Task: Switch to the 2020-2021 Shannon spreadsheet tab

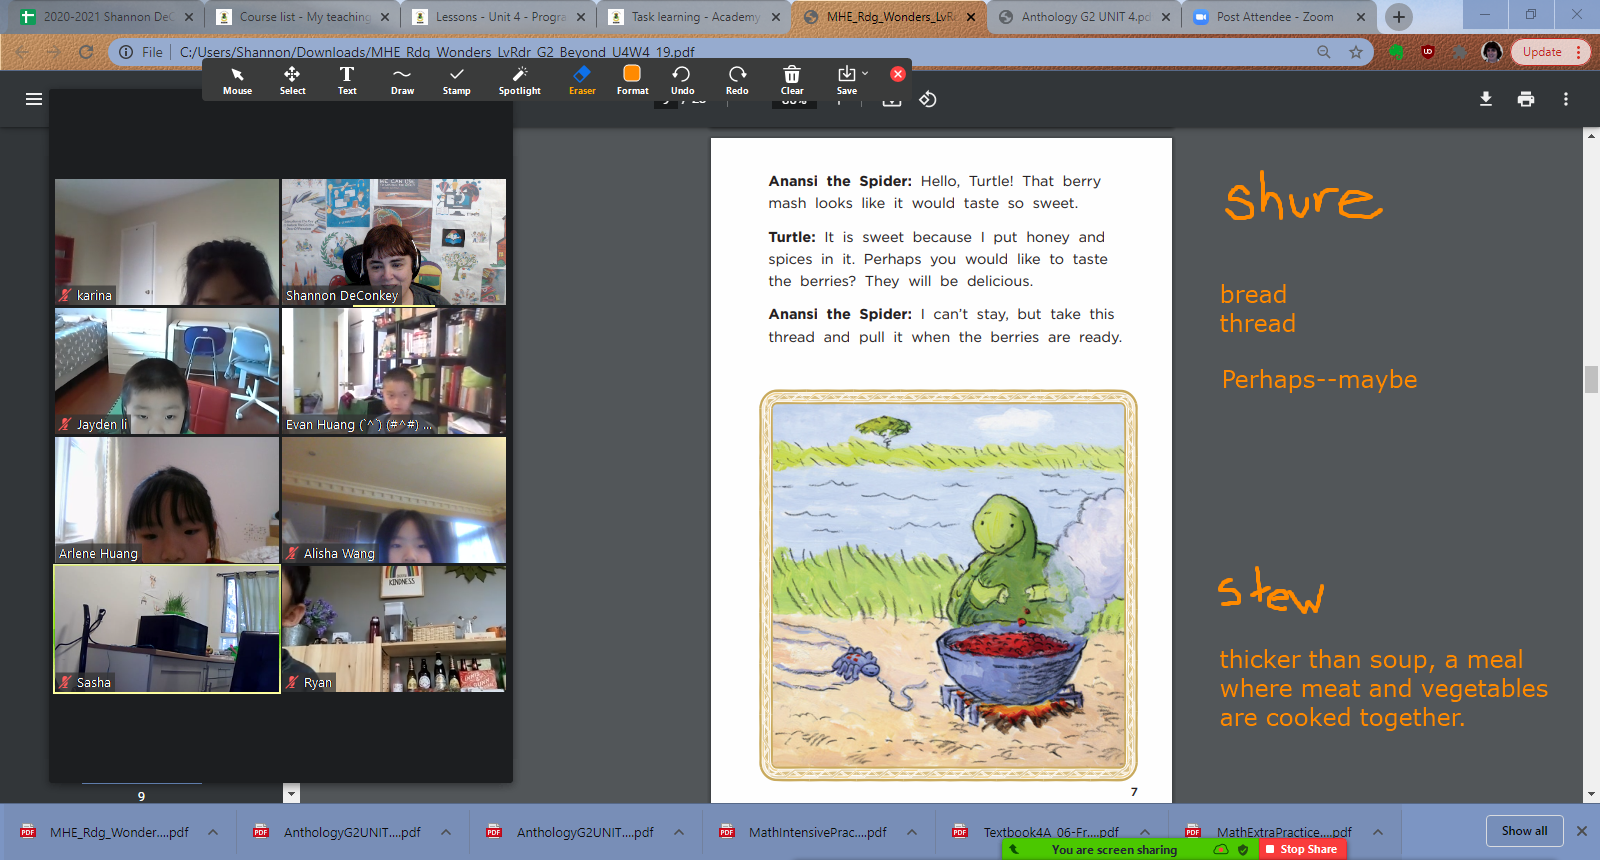Action: coord(105,17)
